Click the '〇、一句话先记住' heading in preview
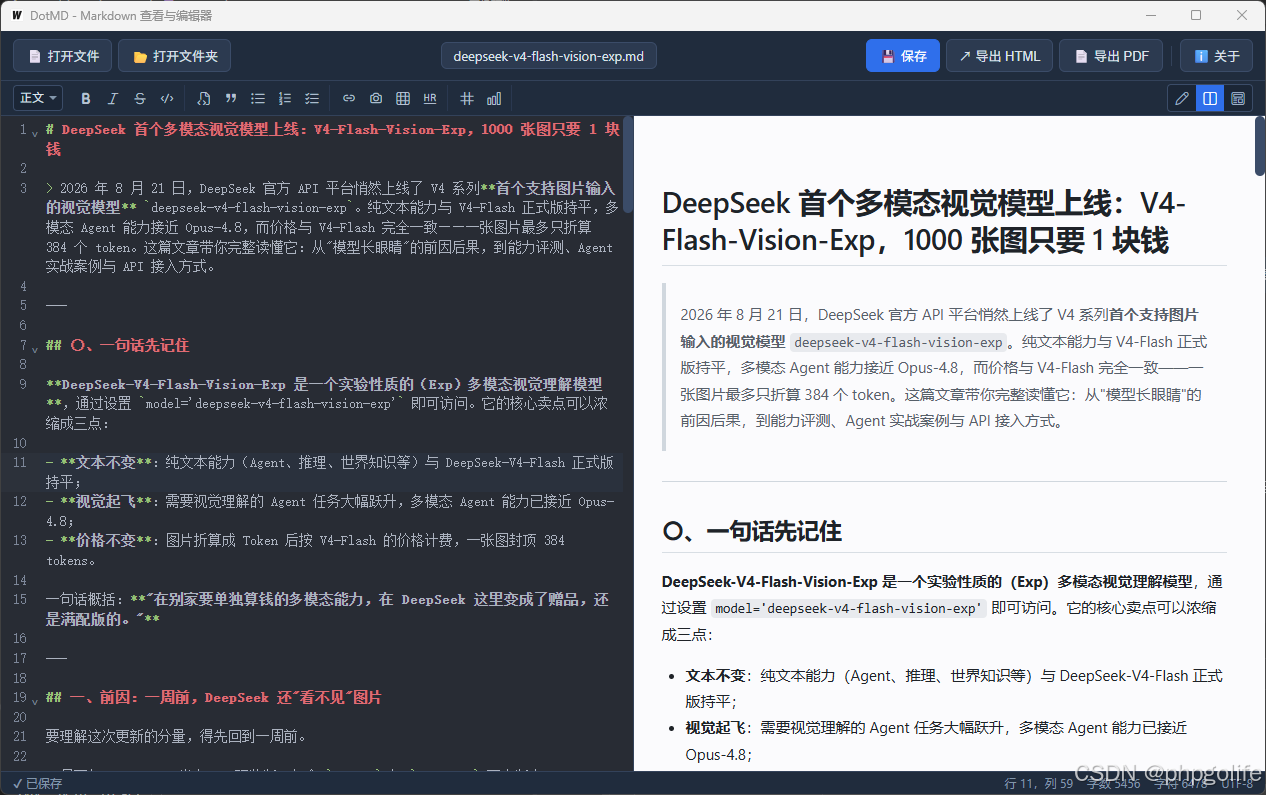 [x=752, y=531]
